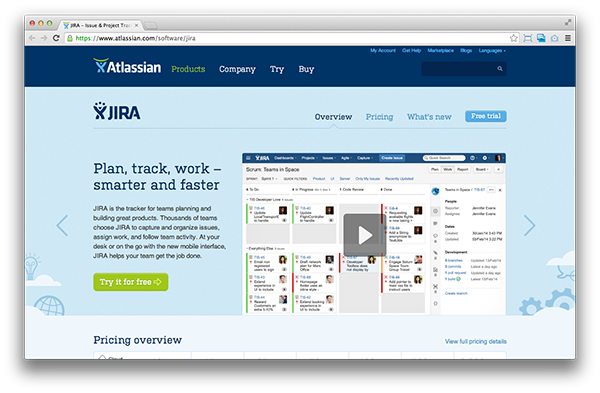Screen dimensions: 600x393
Task: Open the Languages dropdown
Action: click(x=492, y=51)
